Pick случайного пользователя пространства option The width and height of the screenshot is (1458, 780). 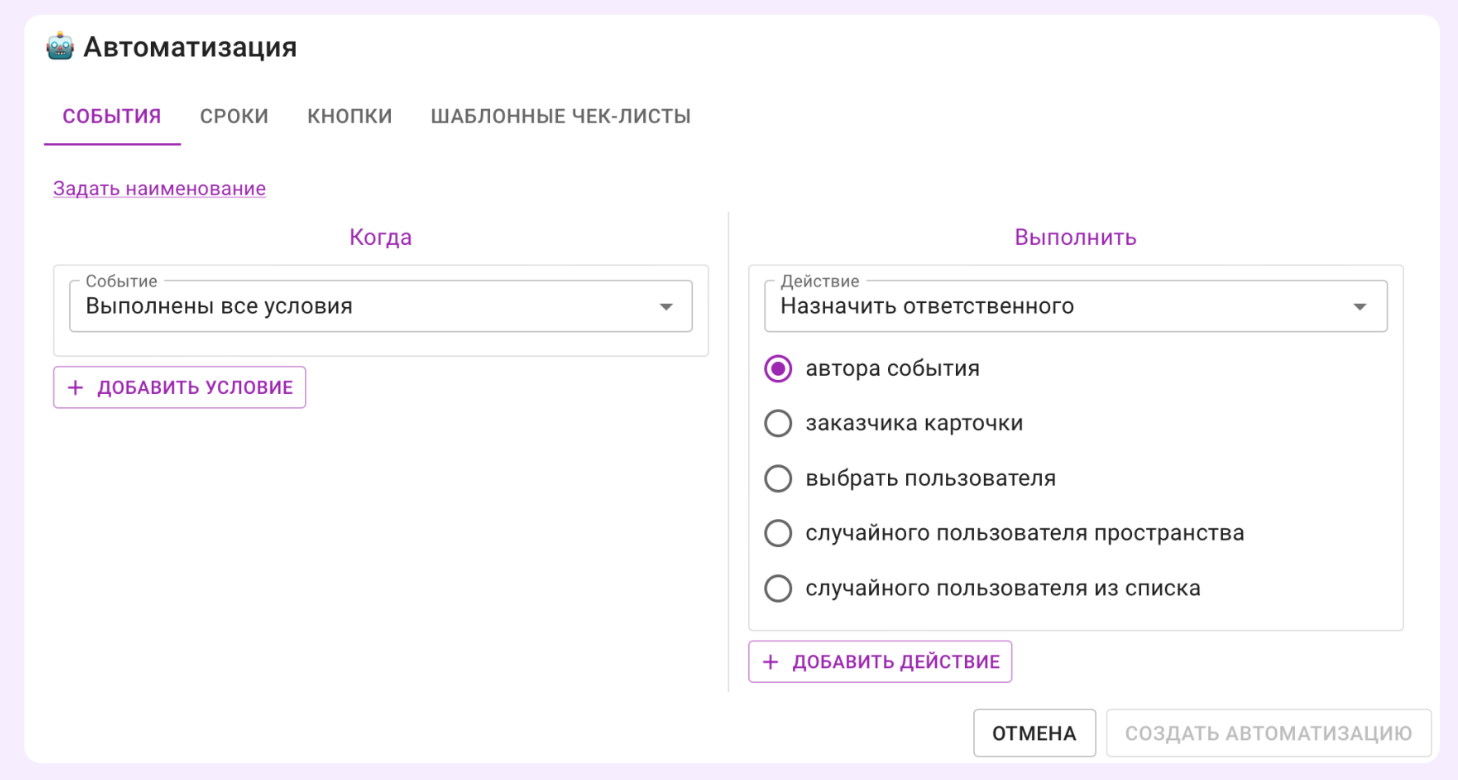pos(778,533)
